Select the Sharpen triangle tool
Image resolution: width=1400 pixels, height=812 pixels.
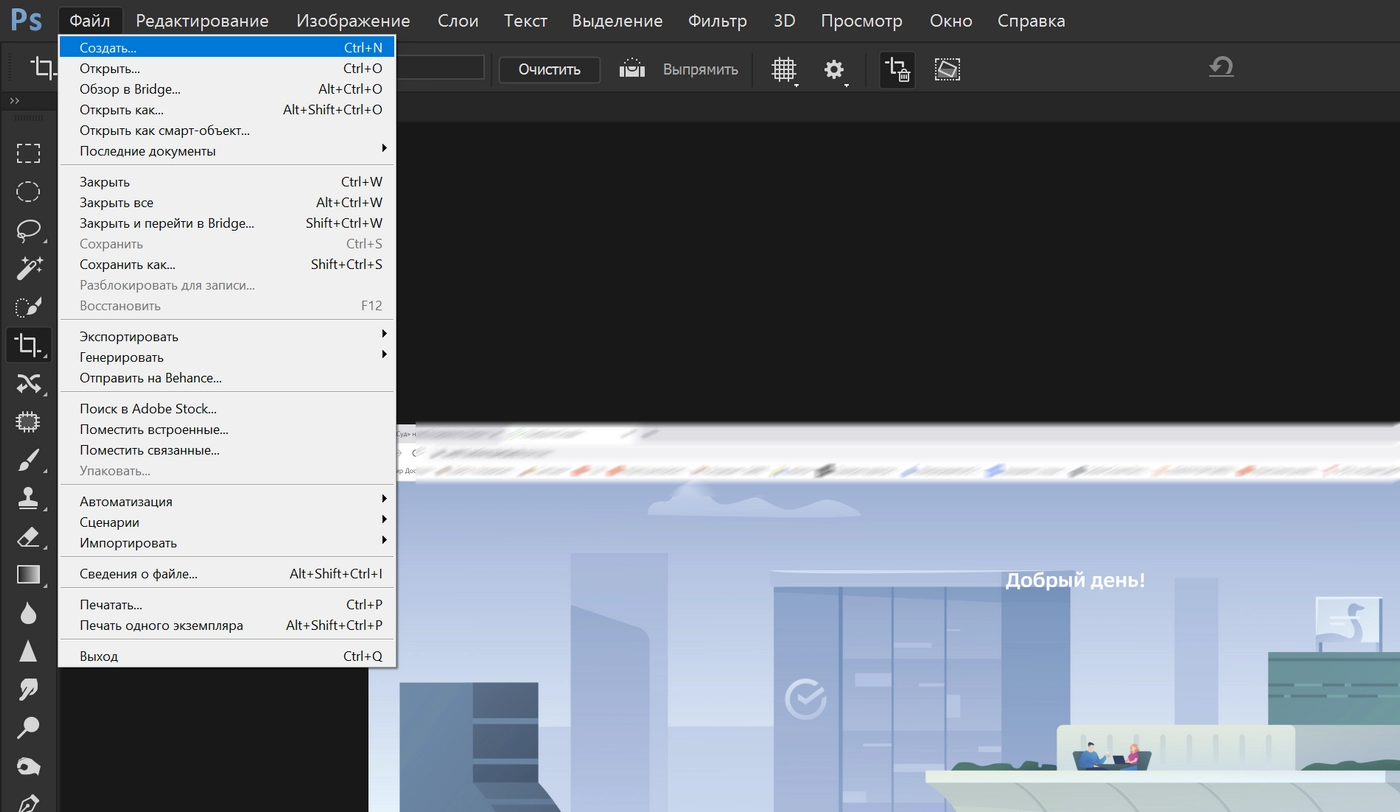[x=28, y=652]
